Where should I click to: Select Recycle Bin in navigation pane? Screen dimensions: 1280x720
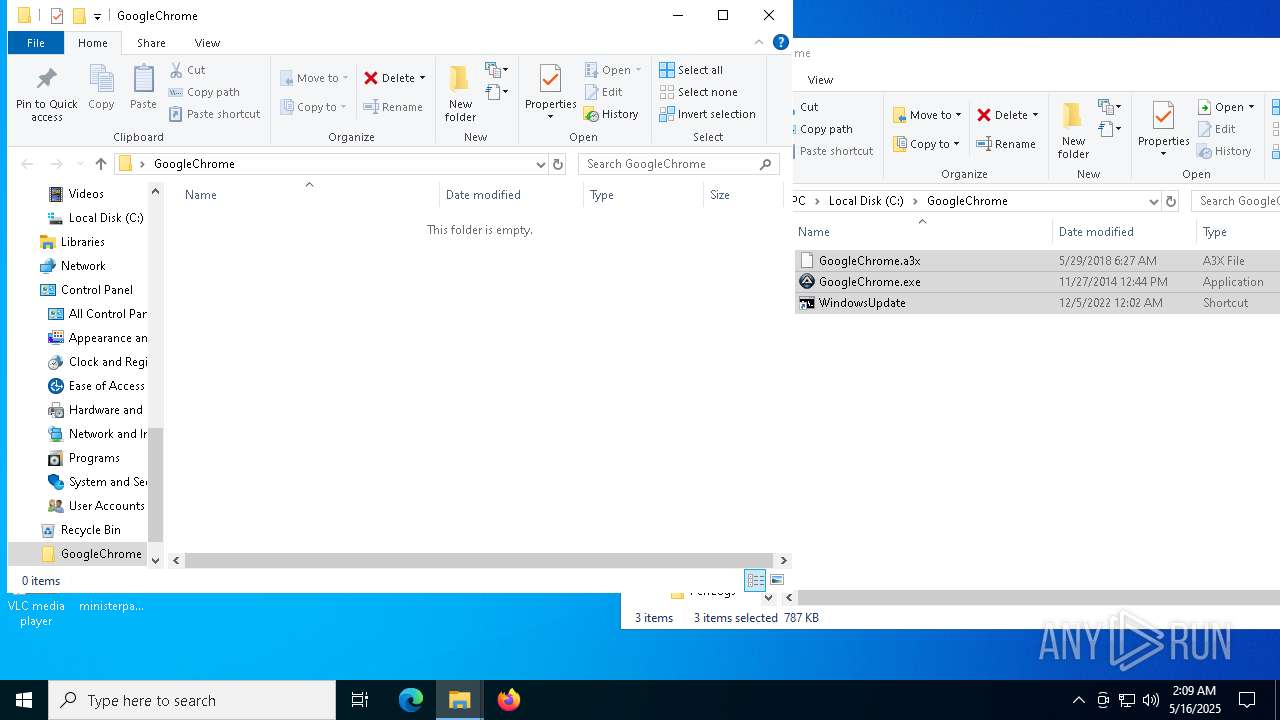[90, 530]
